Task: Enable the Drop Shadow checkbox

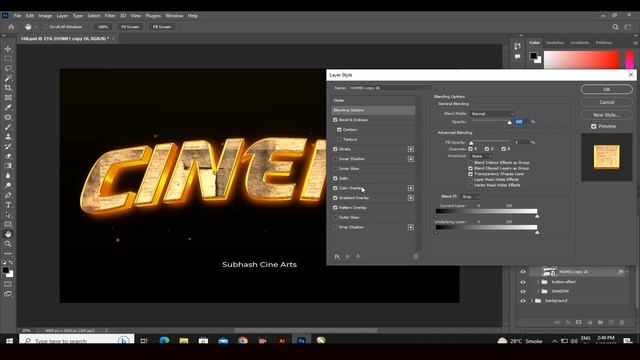Action: tap(335, 227)
